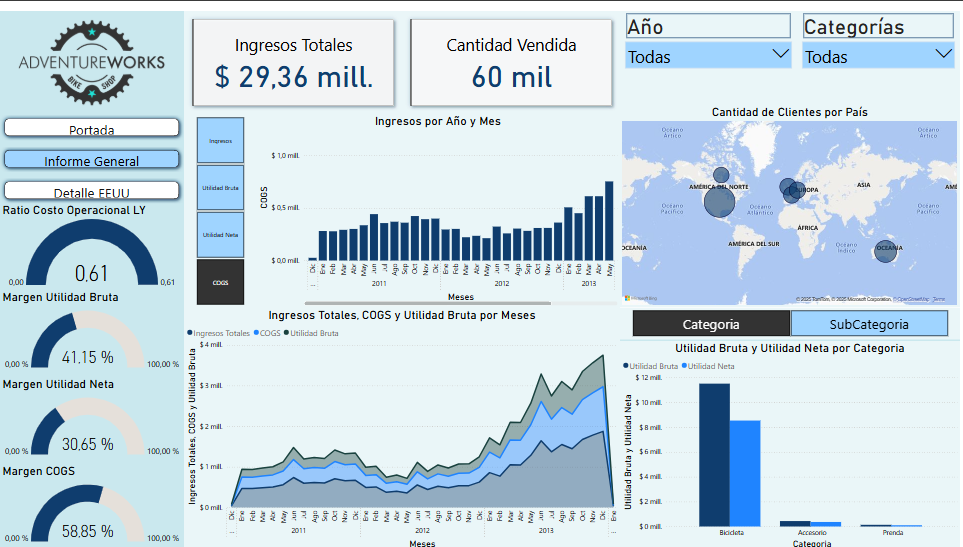Click the Microsoft Bing logo on map
963x547 pixels.
pyautogui.click(x=640, y=298)
